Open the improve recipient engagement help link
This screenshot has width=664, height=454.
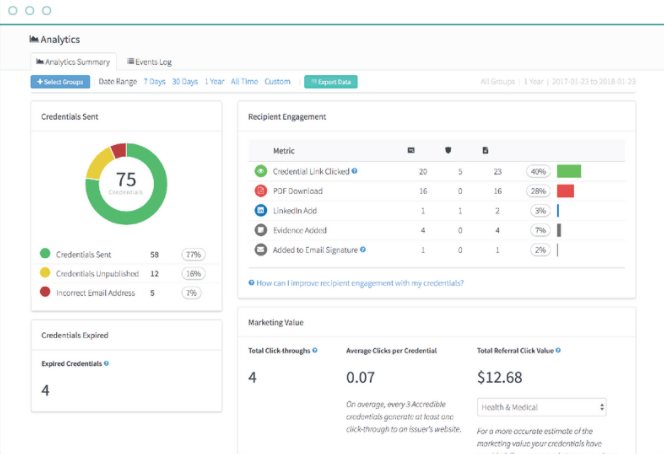(356, 283)
